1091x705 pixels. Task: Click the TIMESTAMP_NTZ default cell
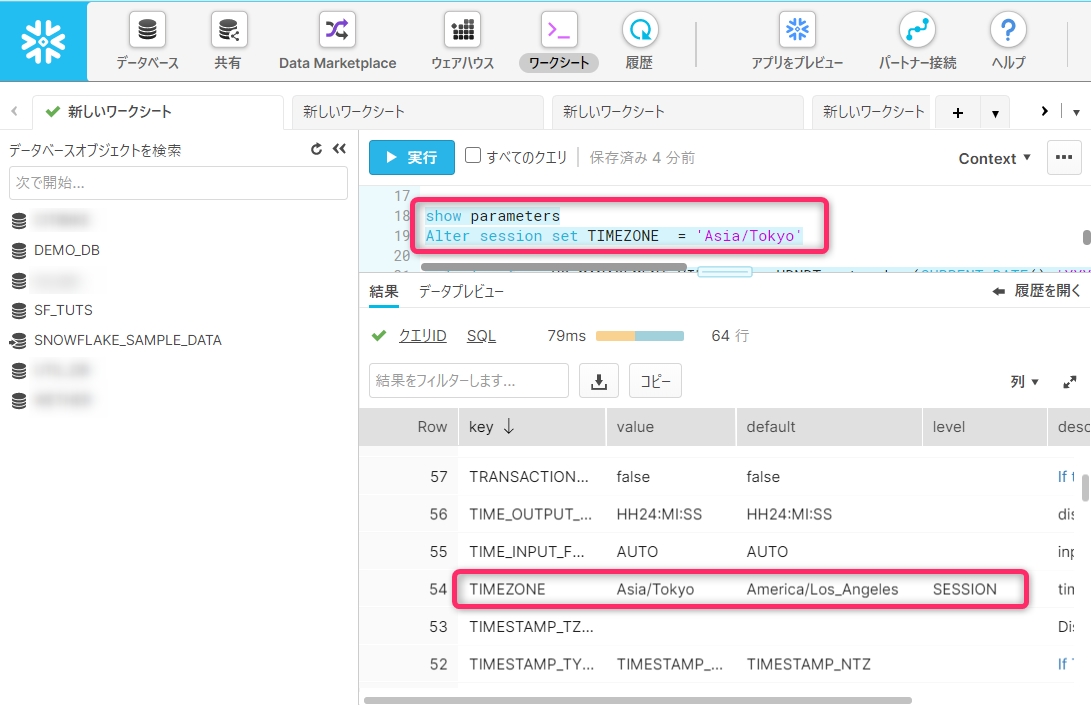[809, 665]
